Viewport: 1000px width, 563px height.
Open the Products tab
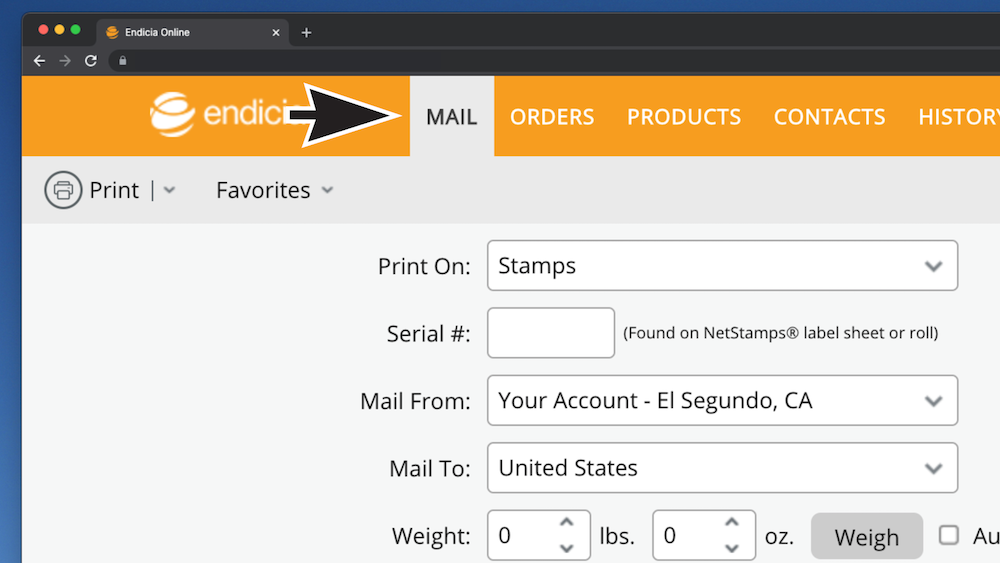(x=684, y=117)
